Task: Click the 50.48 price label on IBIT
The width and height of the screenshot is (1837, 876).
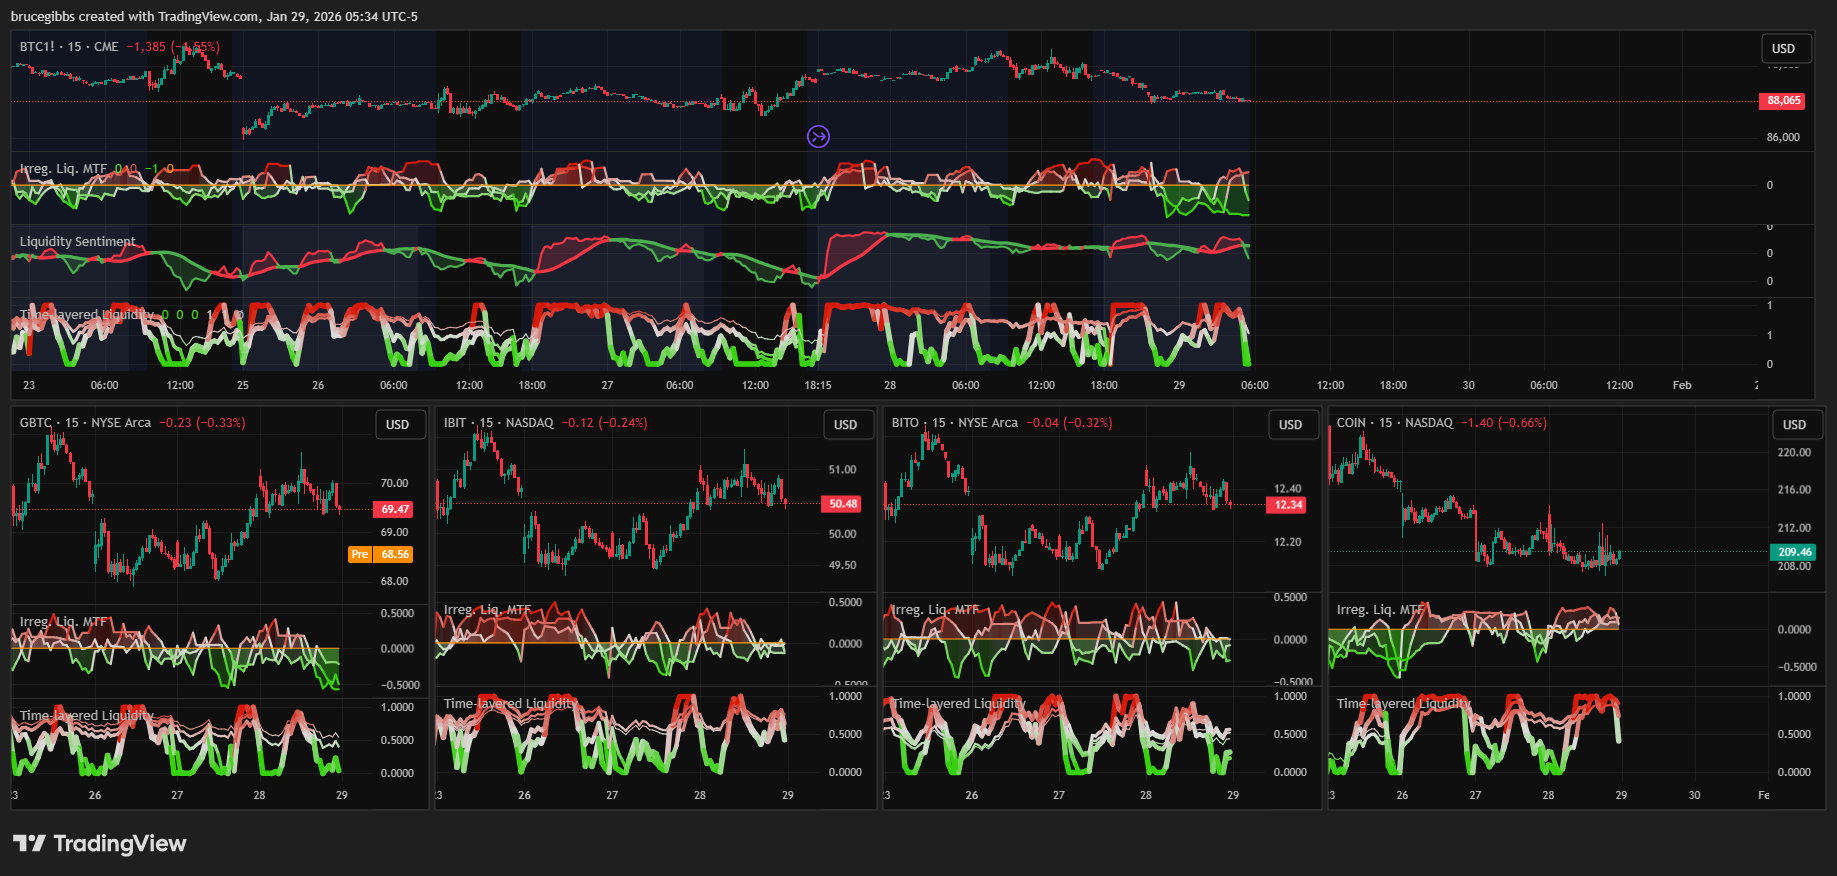Action: click(842, 504)
